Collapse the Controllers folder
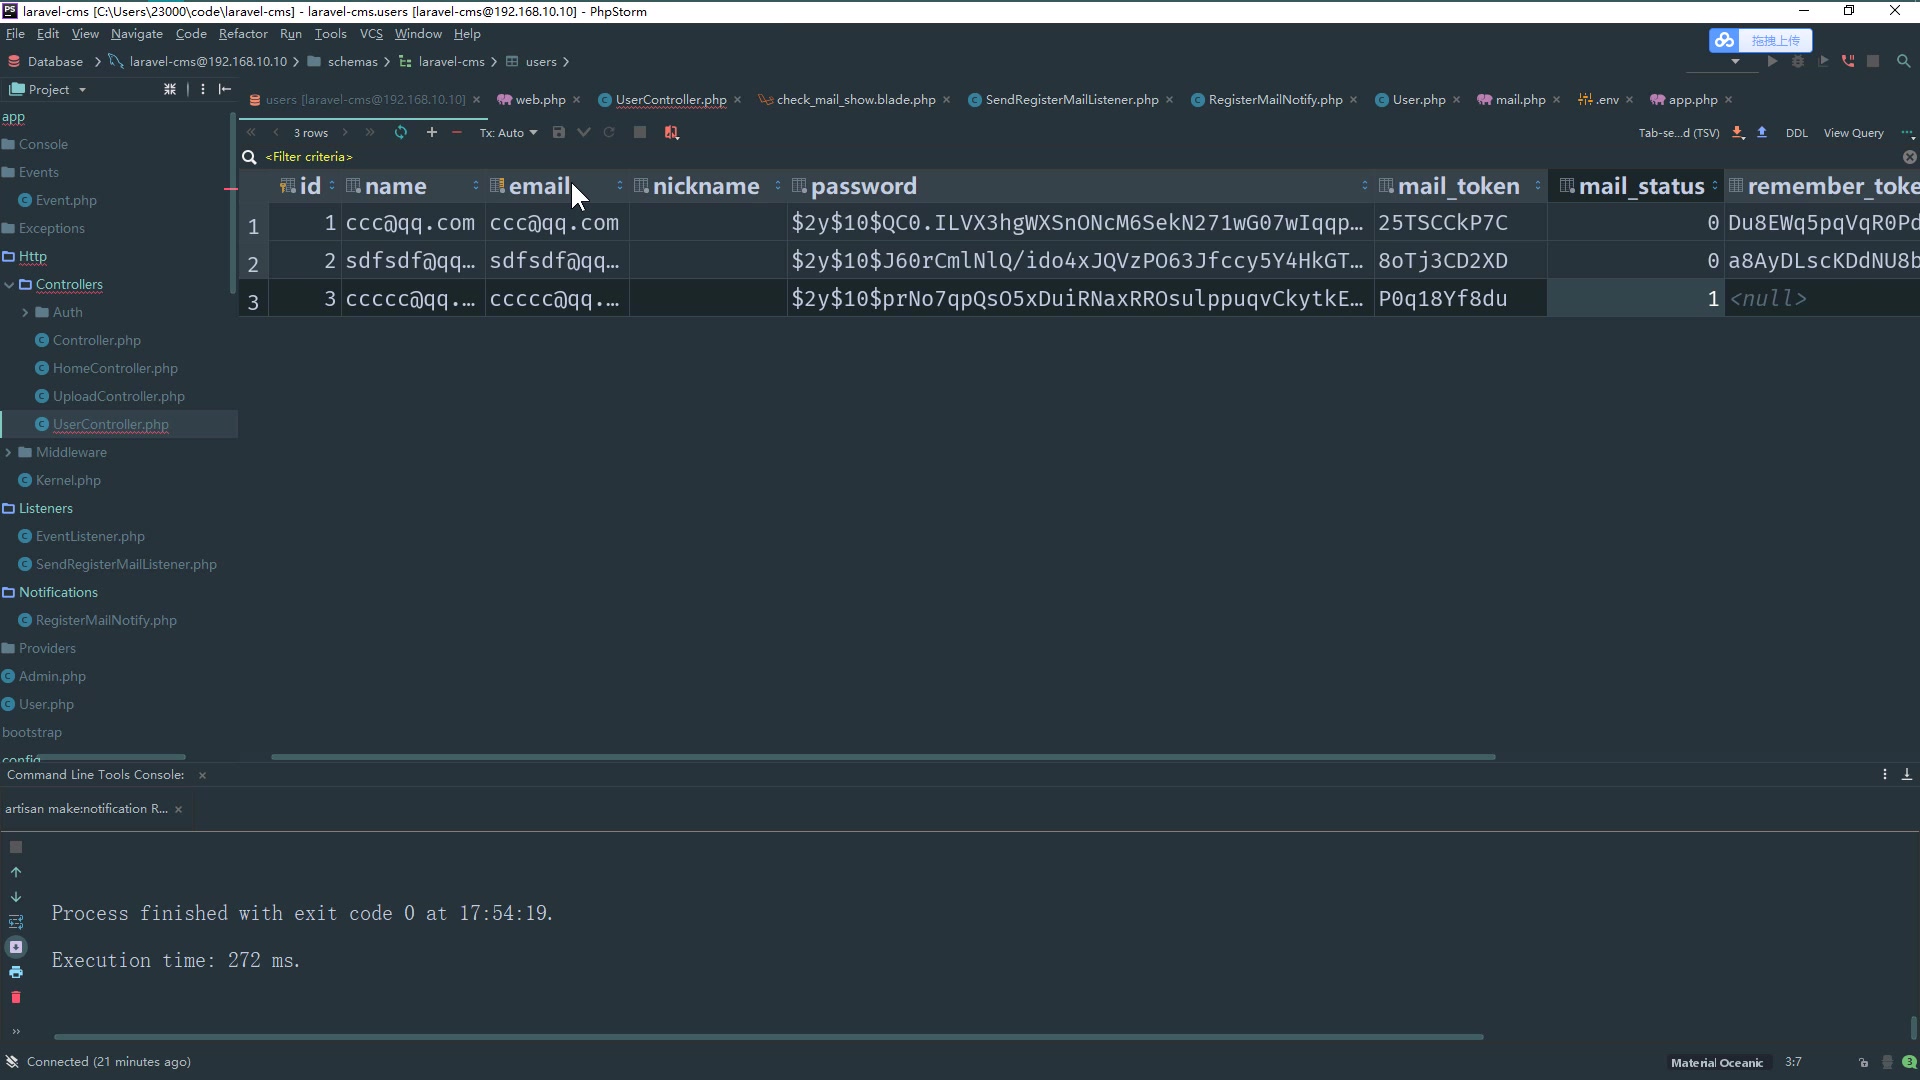 (8, 285)
